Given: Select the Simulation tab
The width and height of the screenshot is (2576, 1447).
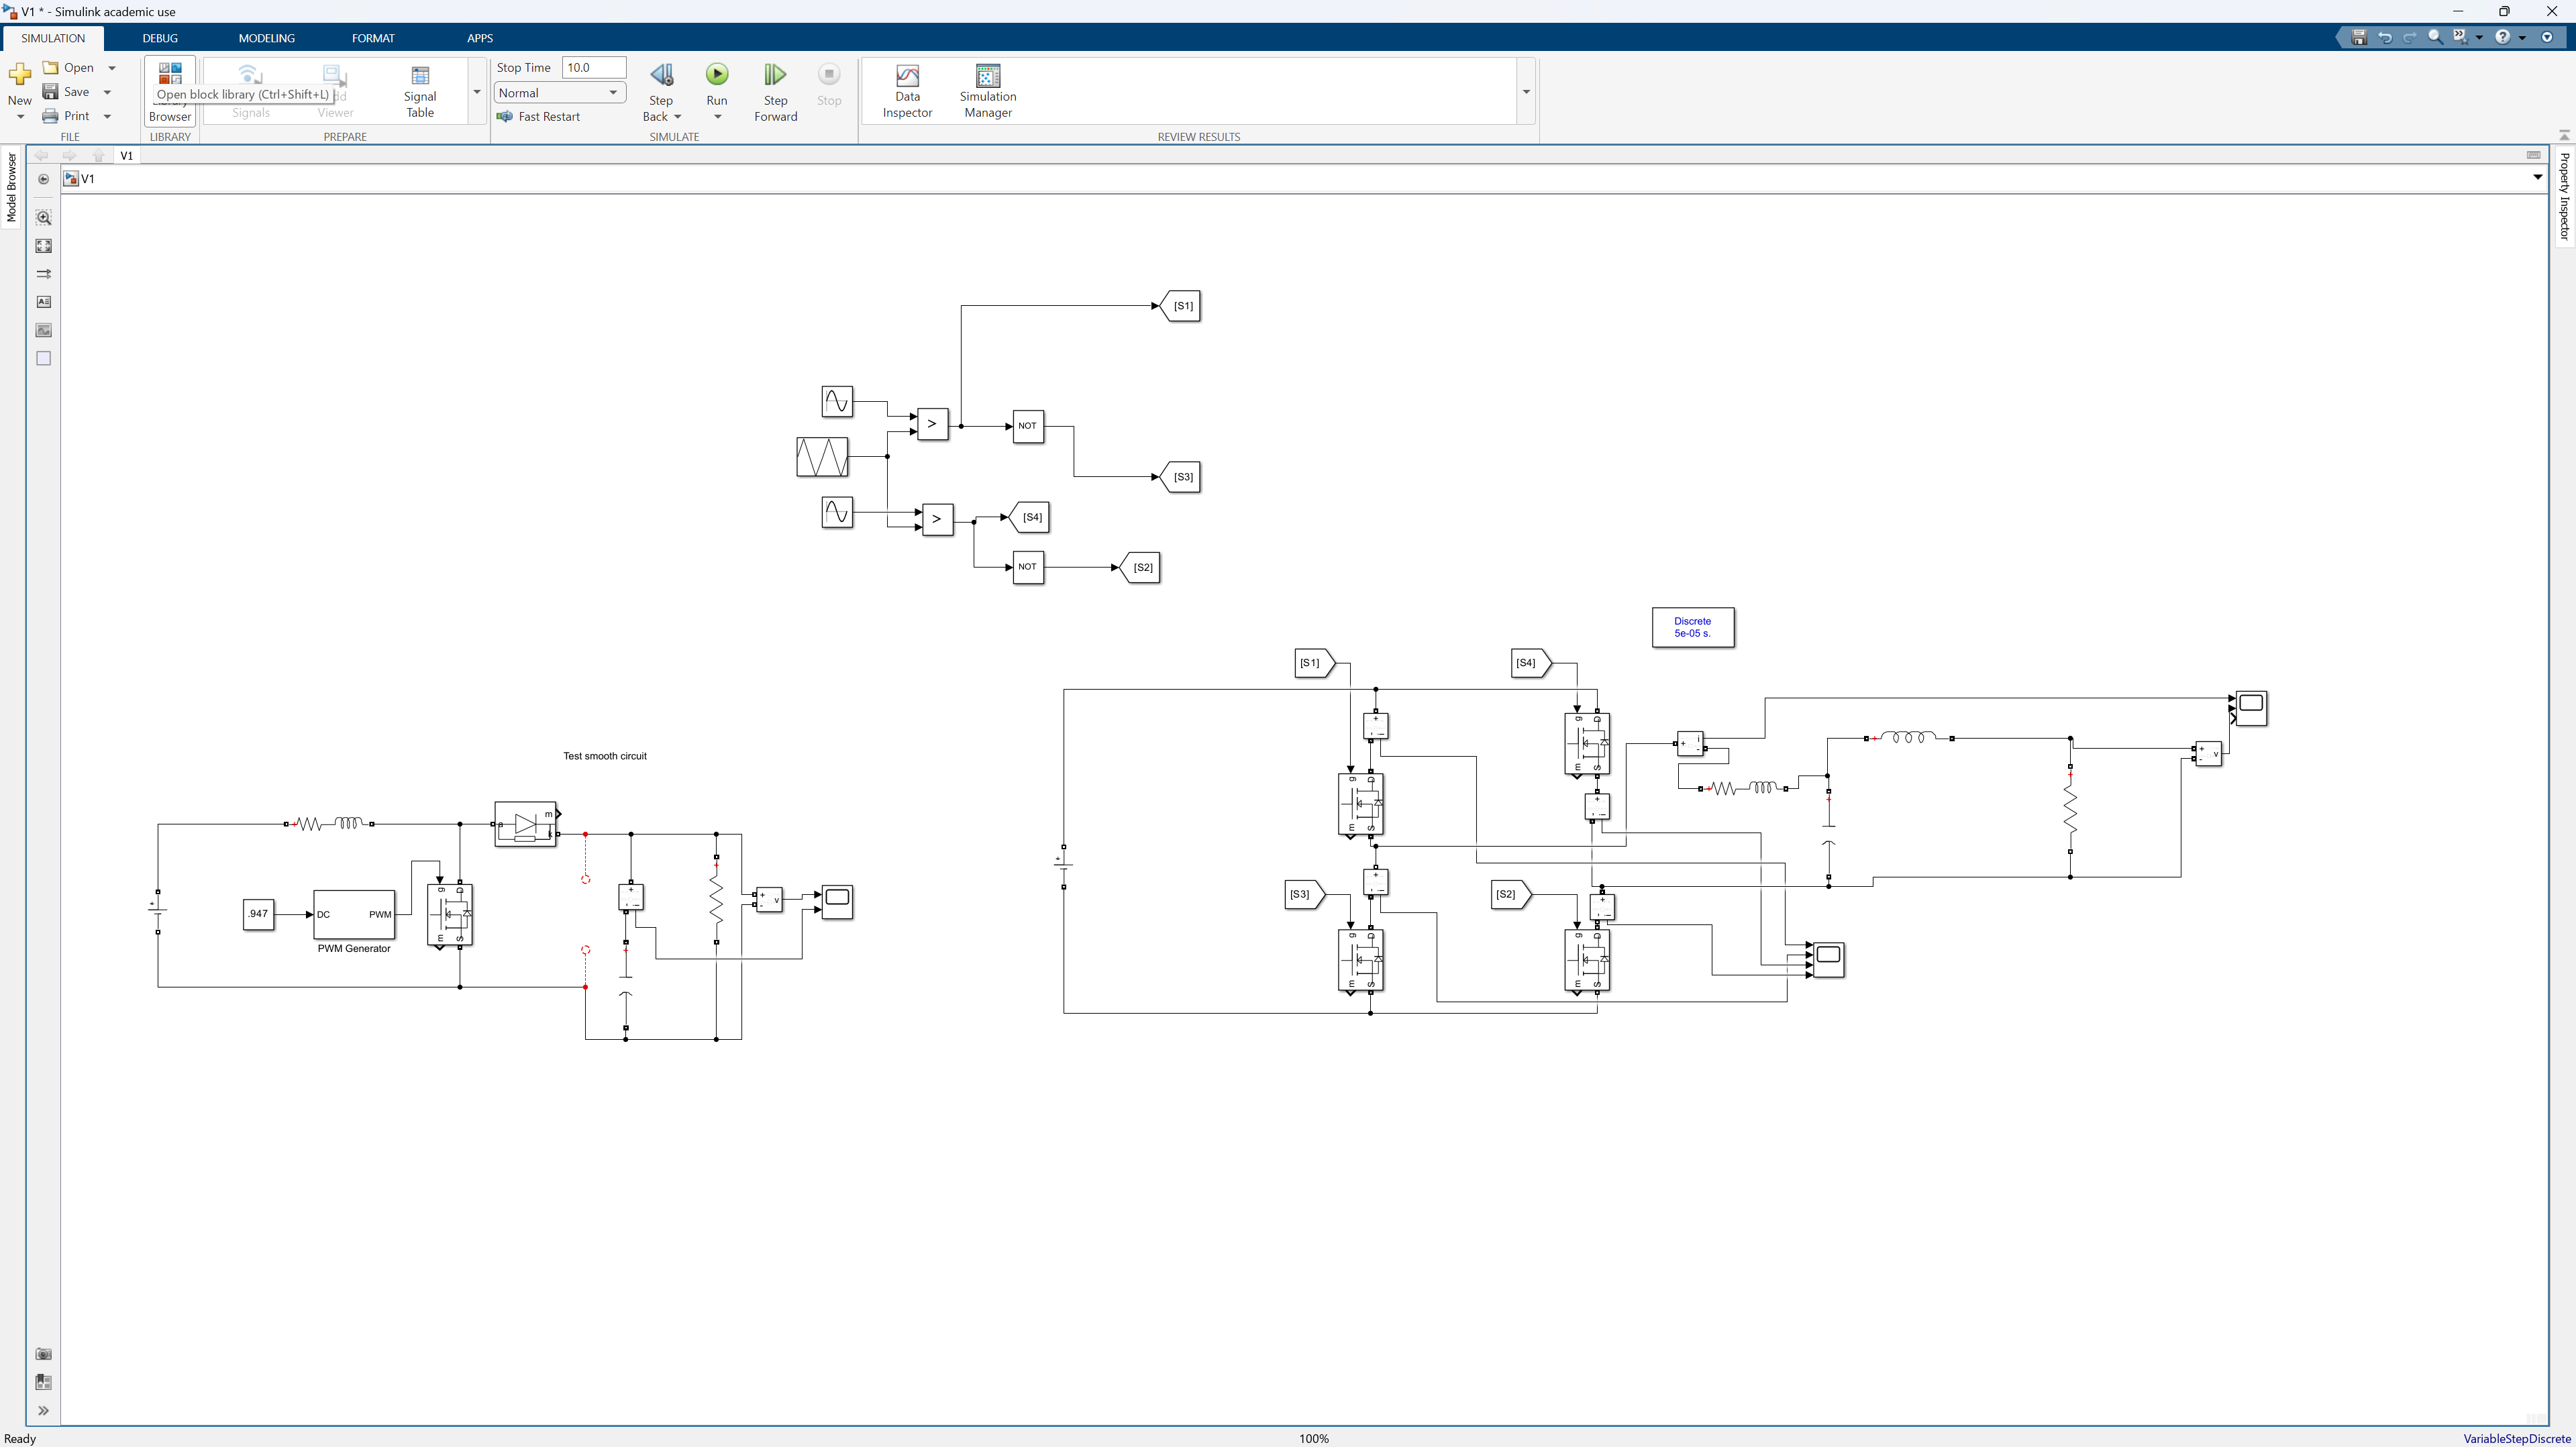Looking at the screenshot, I should point(53,38).
